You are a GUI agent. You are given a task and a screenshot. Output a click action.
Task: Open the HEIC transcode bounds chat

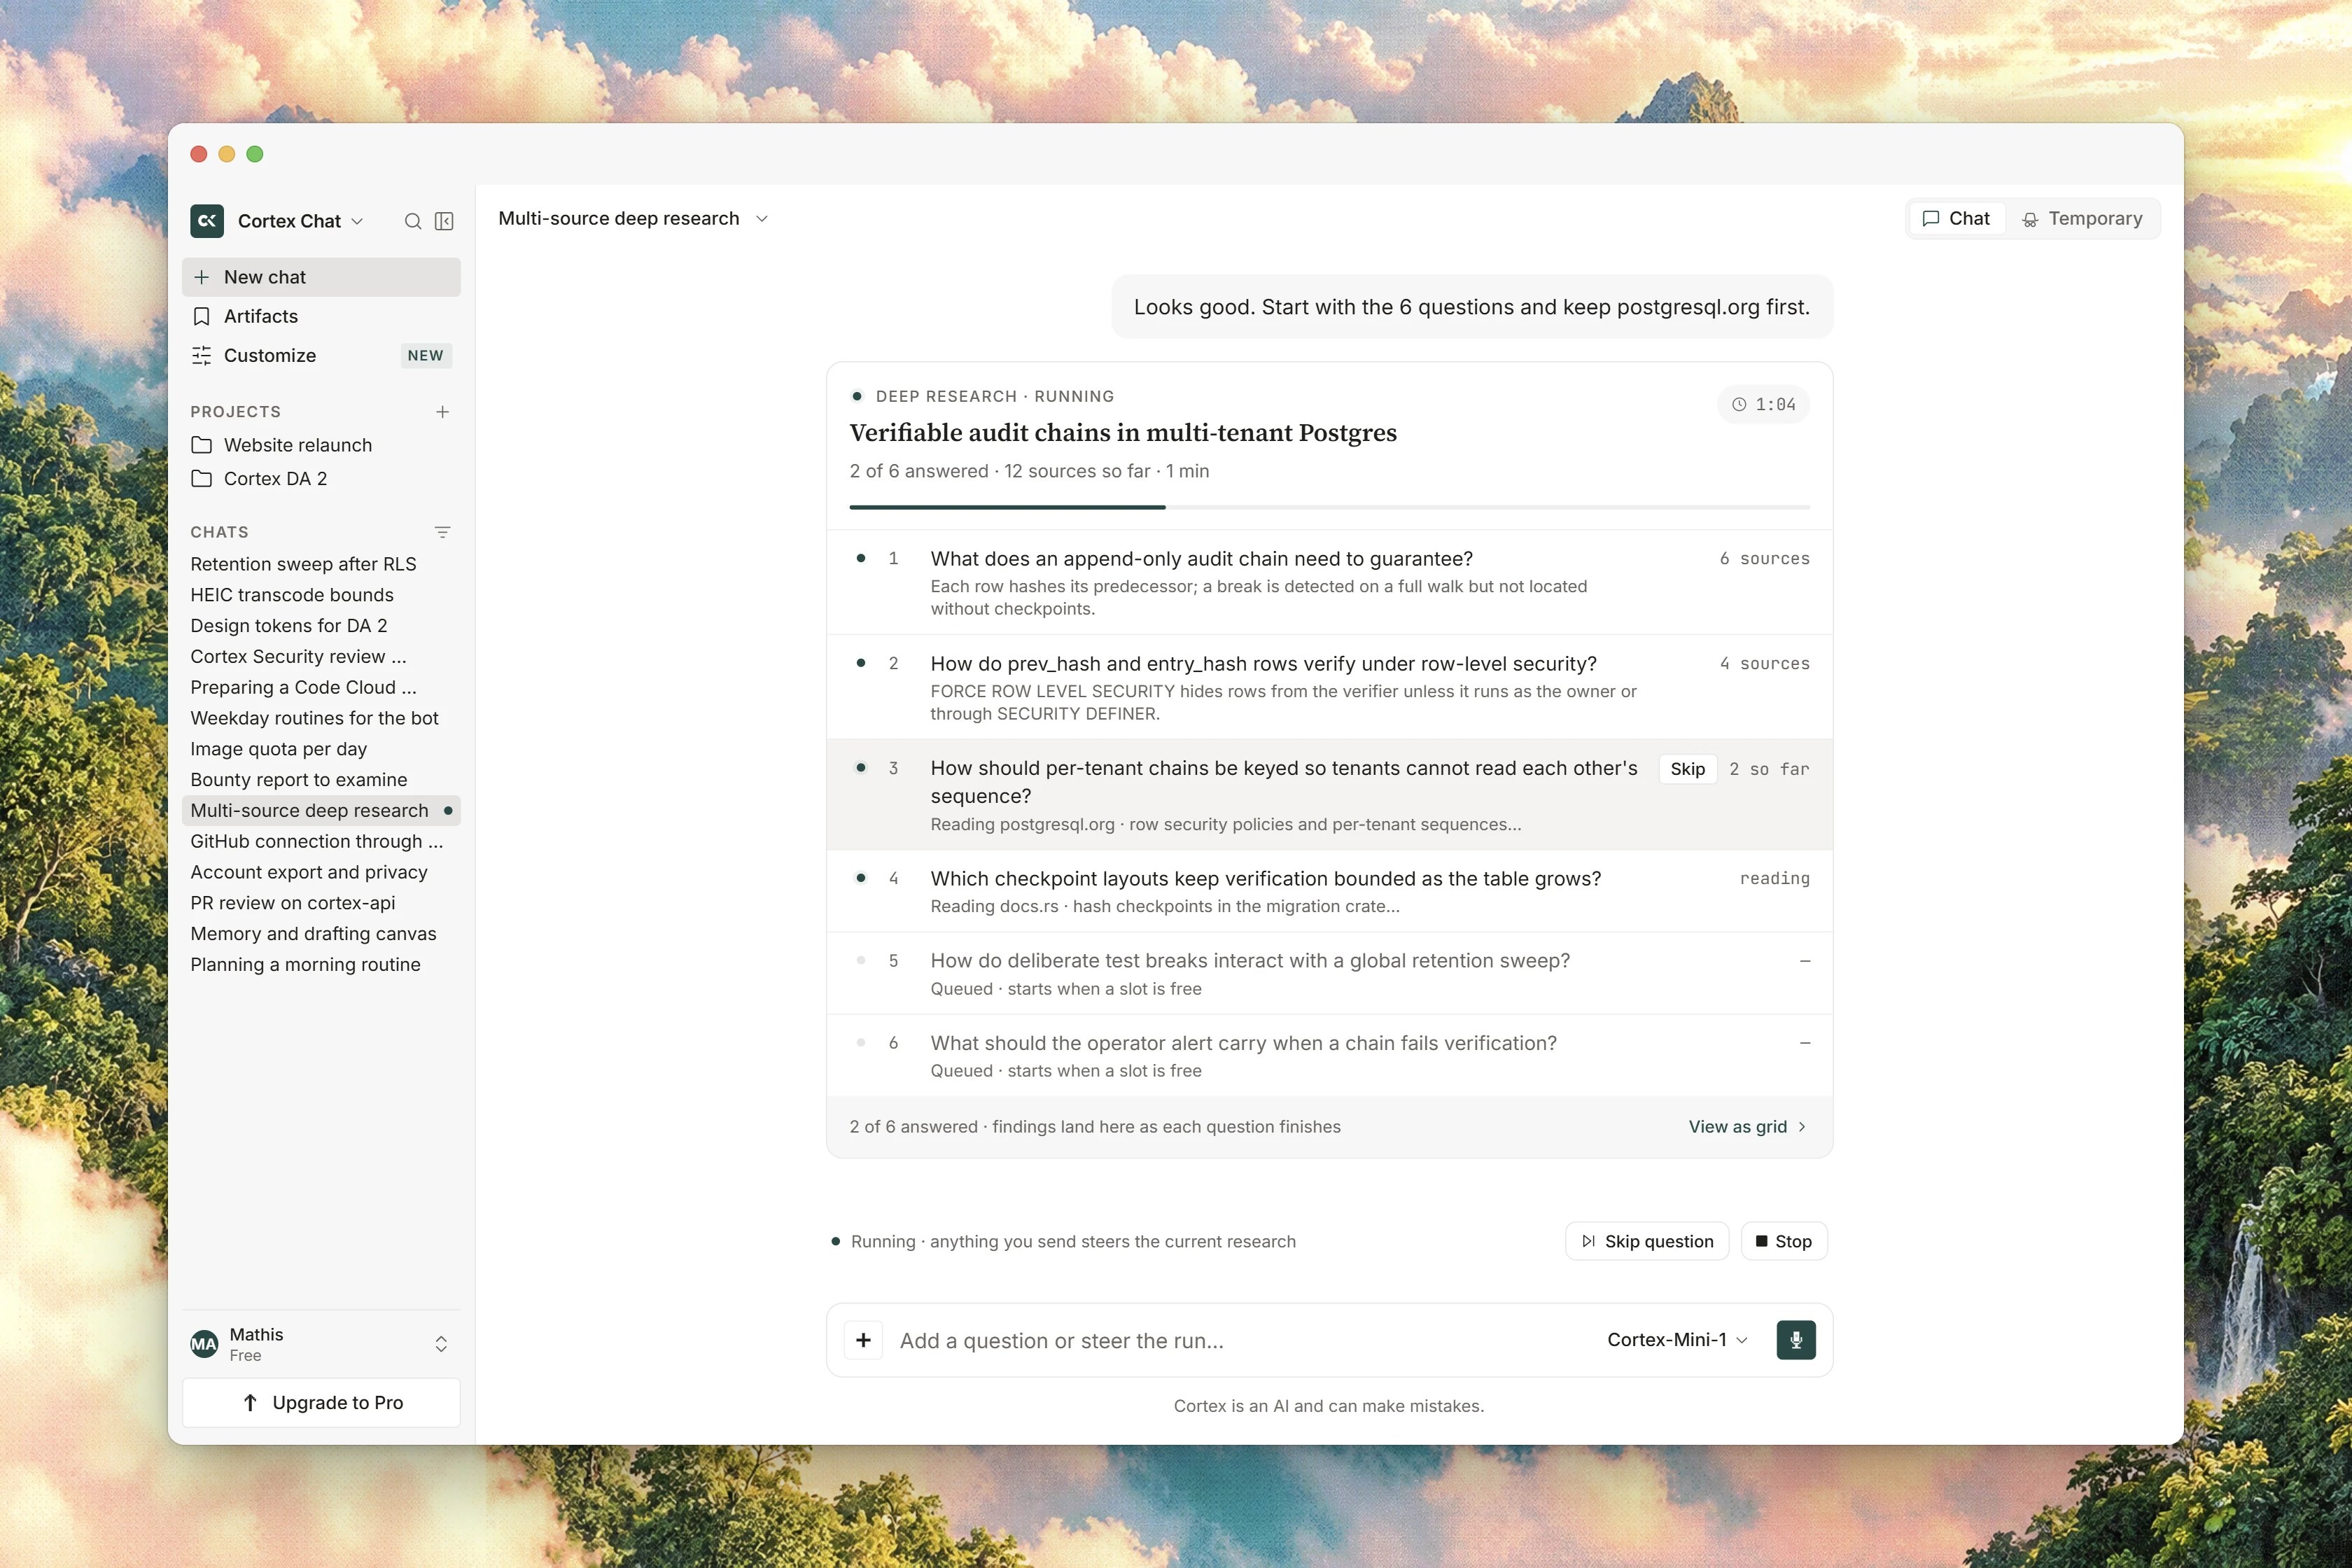click(x=321, y=595)
